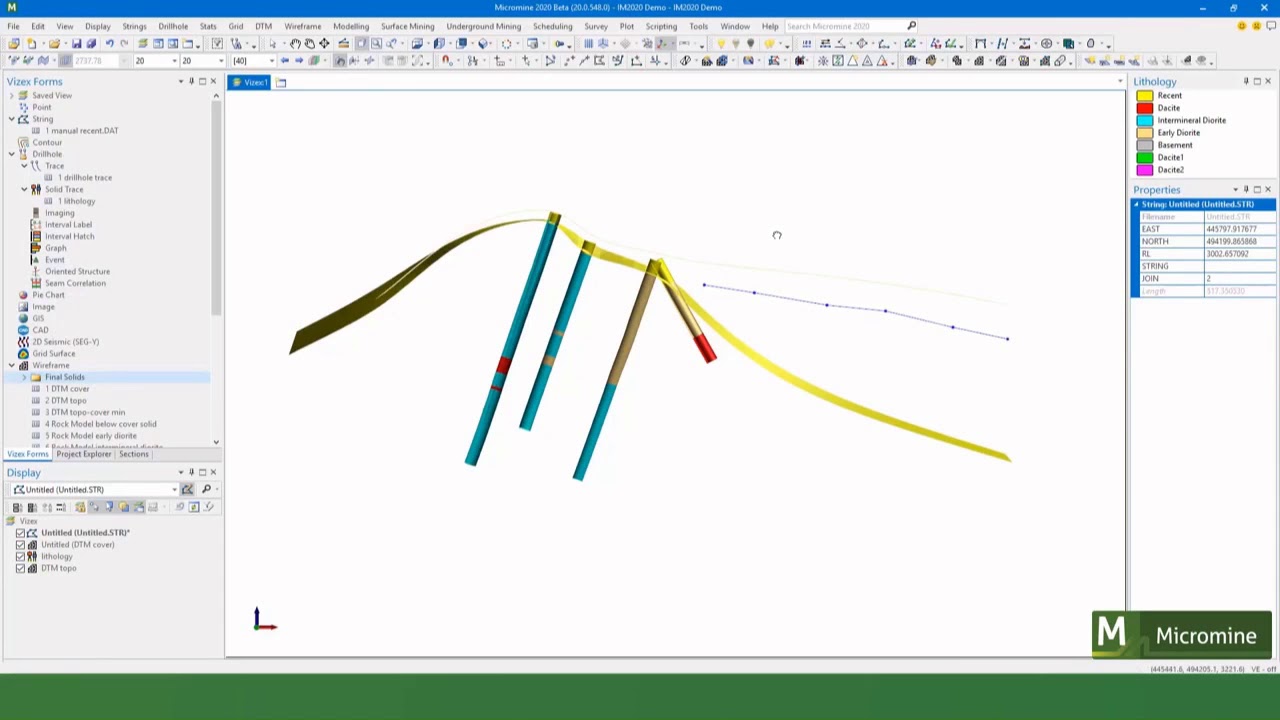1280x720 pixels.
Task: Open the Wireframe menu
Action: click(x=302, y=26)
